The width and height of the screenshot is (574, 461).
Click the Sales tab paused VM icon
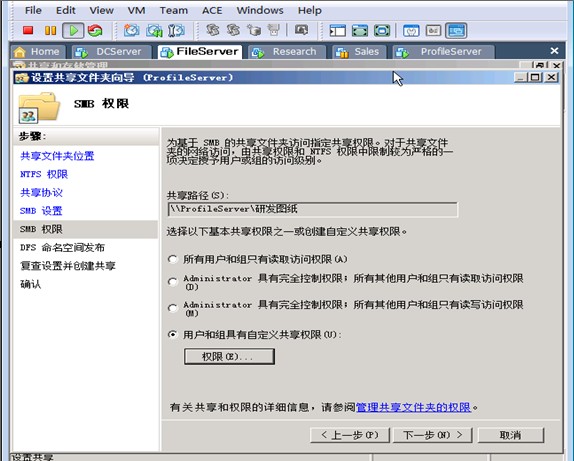[342, 52]
